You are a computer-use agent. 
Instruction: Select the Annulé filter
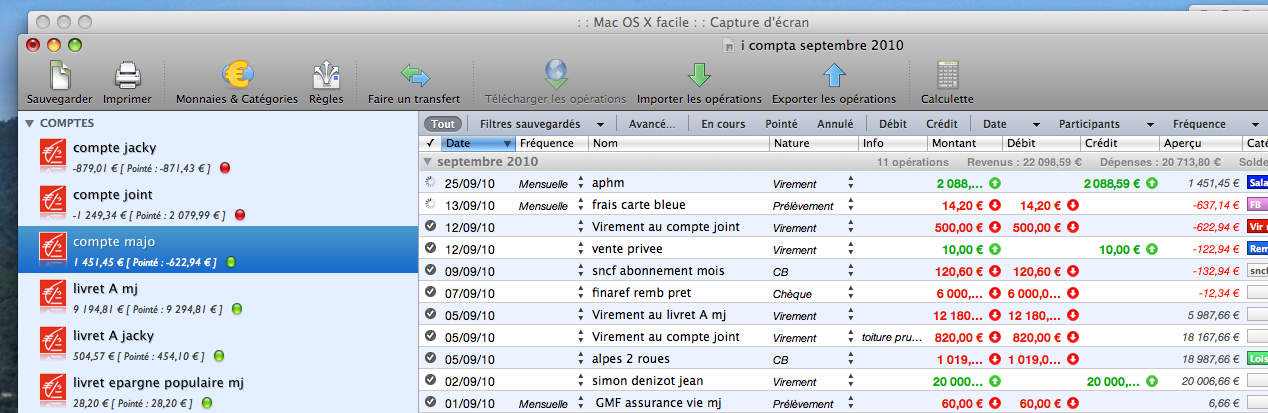[835, 124]
